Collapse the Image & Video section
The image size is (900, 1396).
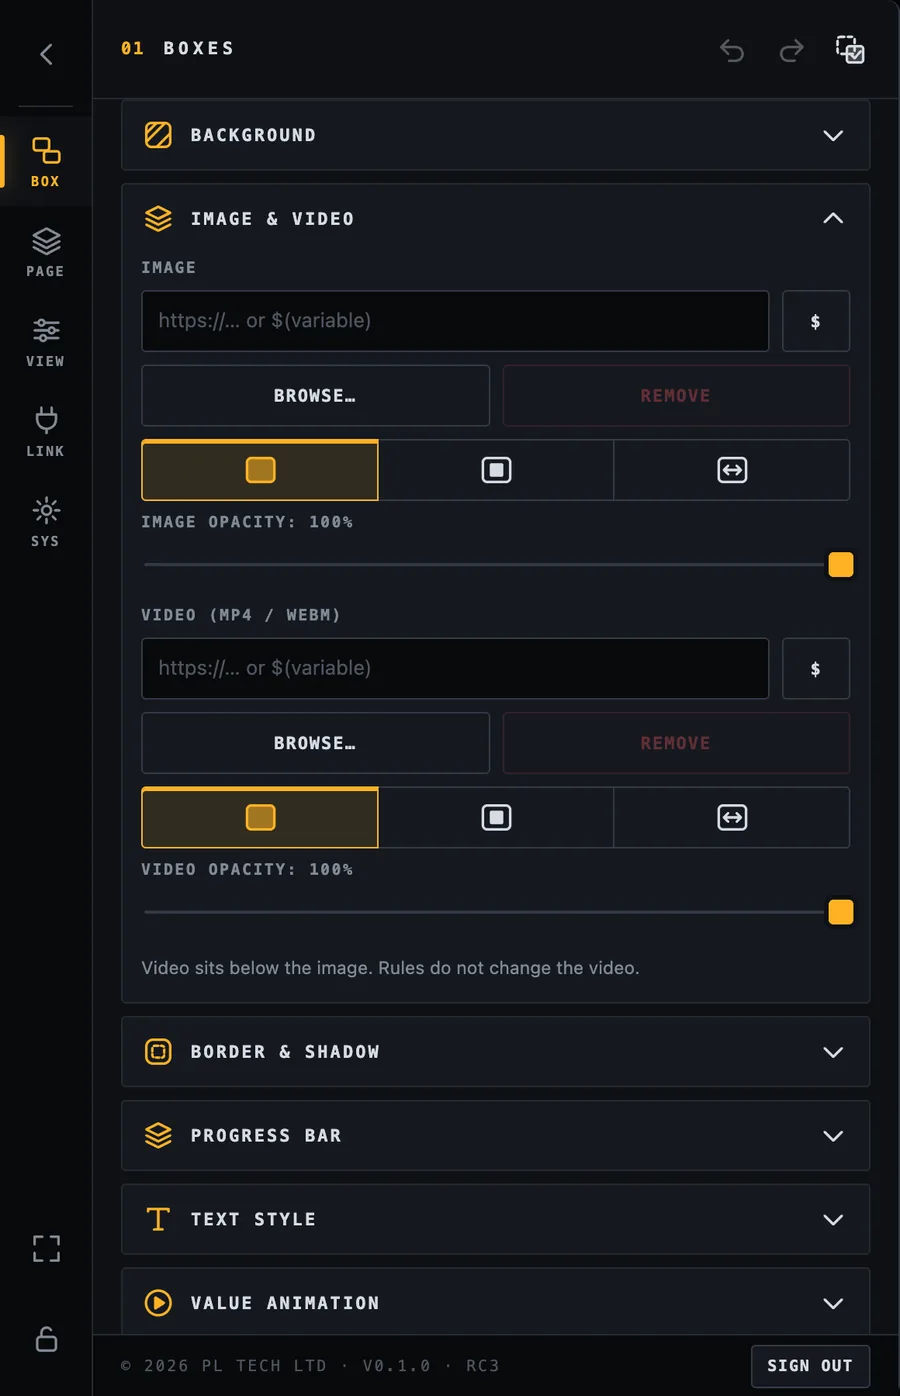tap(833, 218)
